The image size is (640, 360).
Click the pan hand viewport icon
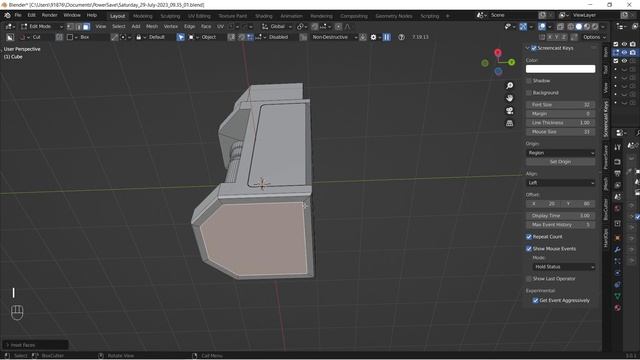coord(509,98)
